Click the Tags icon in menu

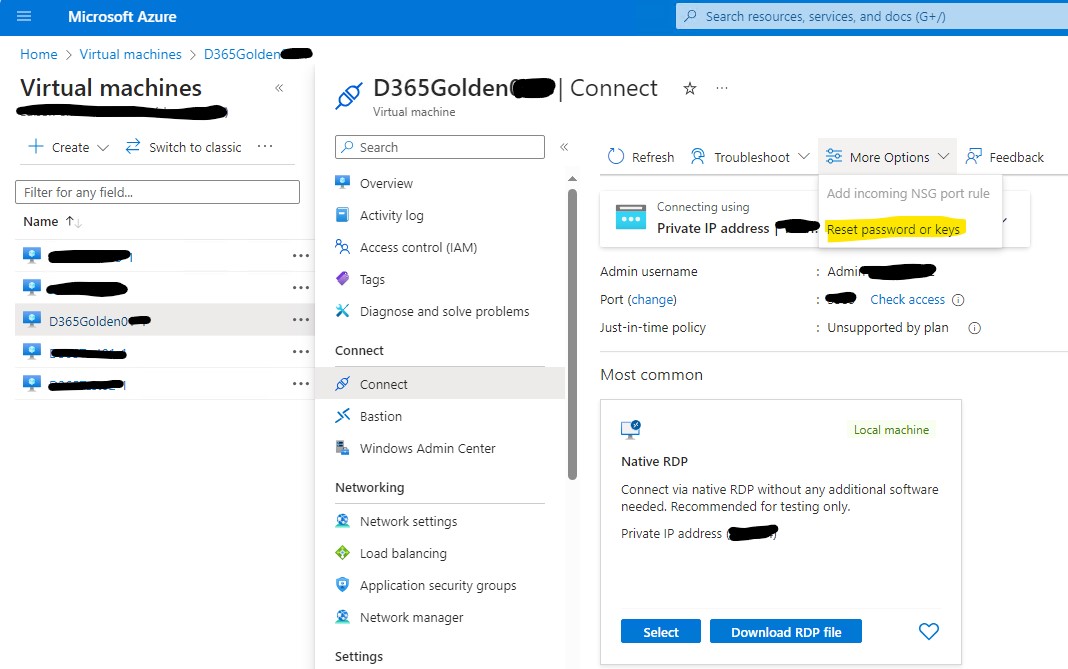[x=343, y=279]
